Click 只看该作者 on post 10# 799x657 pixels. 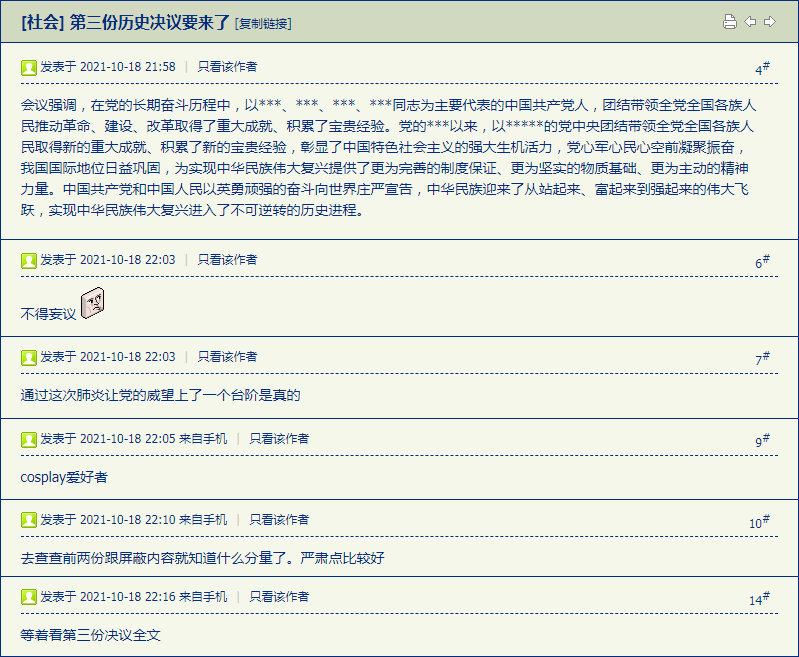pyautogui.click(x=279, y=520)
